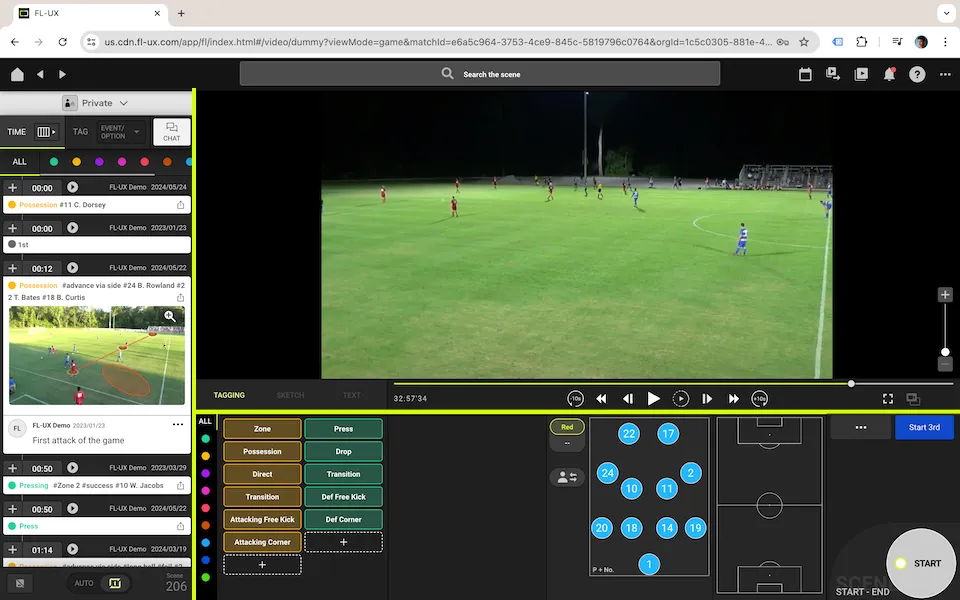
Task: Open the top-right overflow menu
Action: pos(945,74)
